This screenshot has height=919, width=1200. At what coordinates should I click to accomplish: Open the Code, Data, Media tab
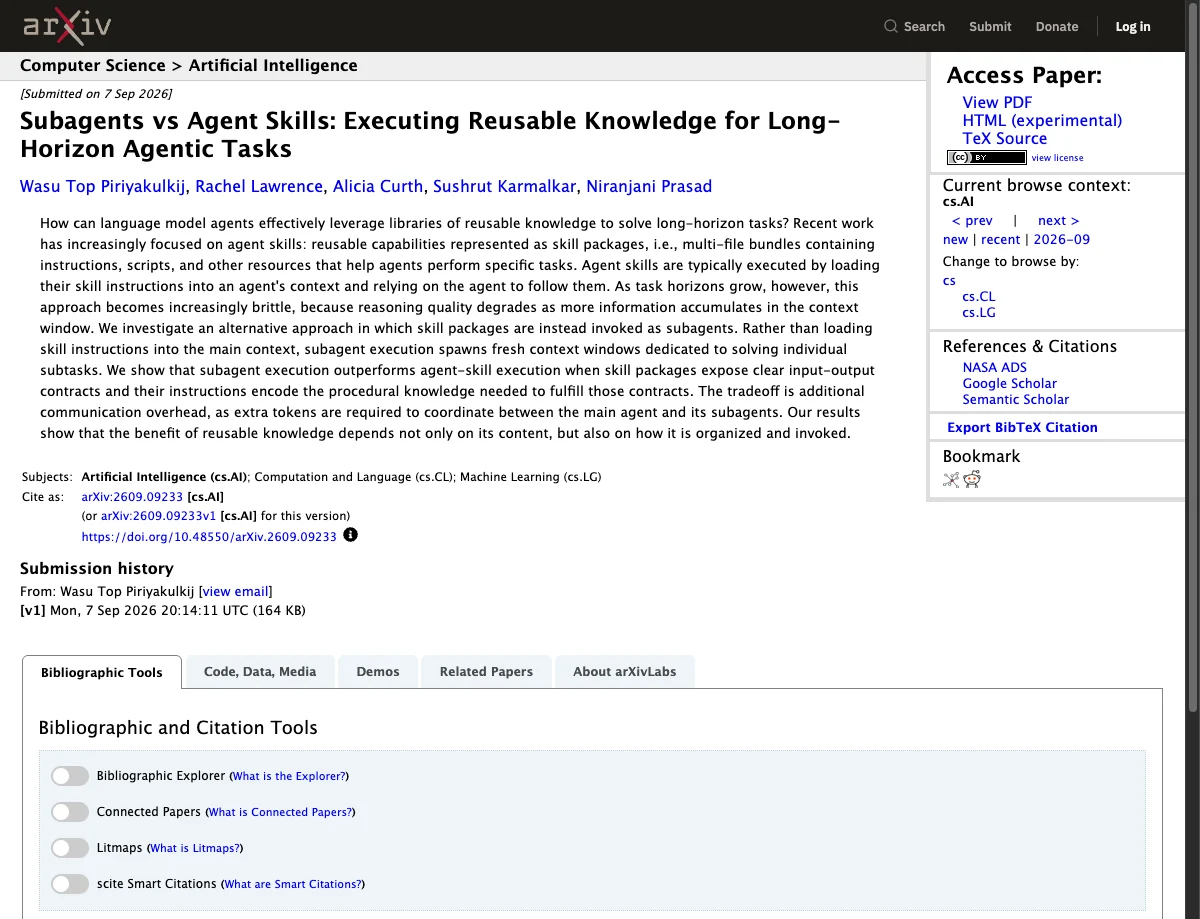(x=260, y=672)
